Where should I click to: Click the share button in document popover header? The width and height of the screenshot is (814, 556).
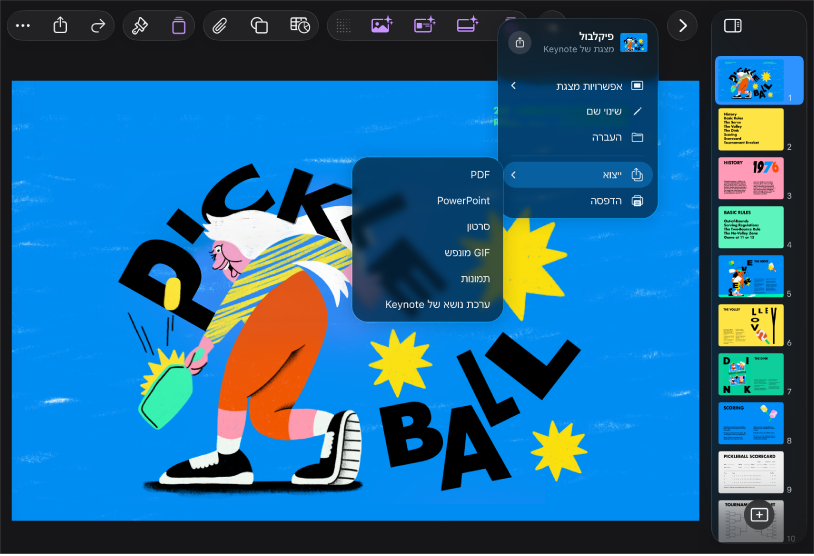click(x=520, y=43)
